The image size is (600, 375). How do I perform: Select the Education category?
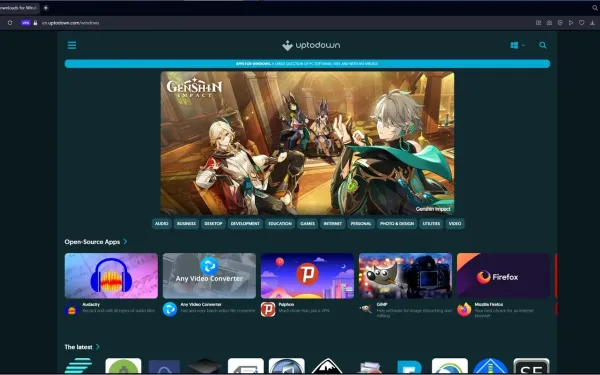(x=280, y=223)
